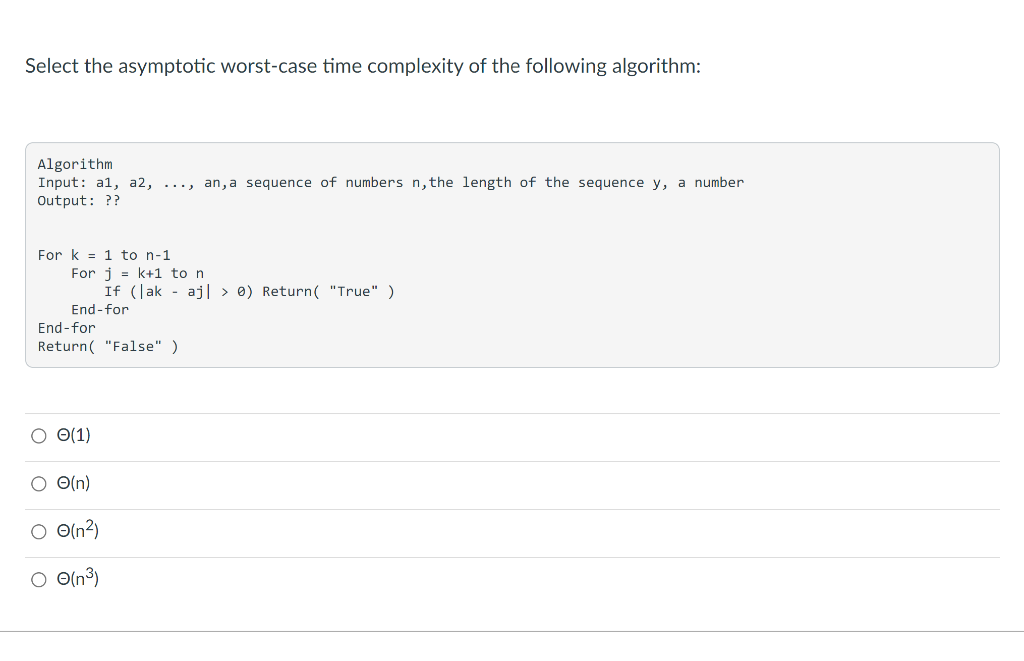
Task: Click the Θ(n³) answer label text
Action: [x=77, y=577]
